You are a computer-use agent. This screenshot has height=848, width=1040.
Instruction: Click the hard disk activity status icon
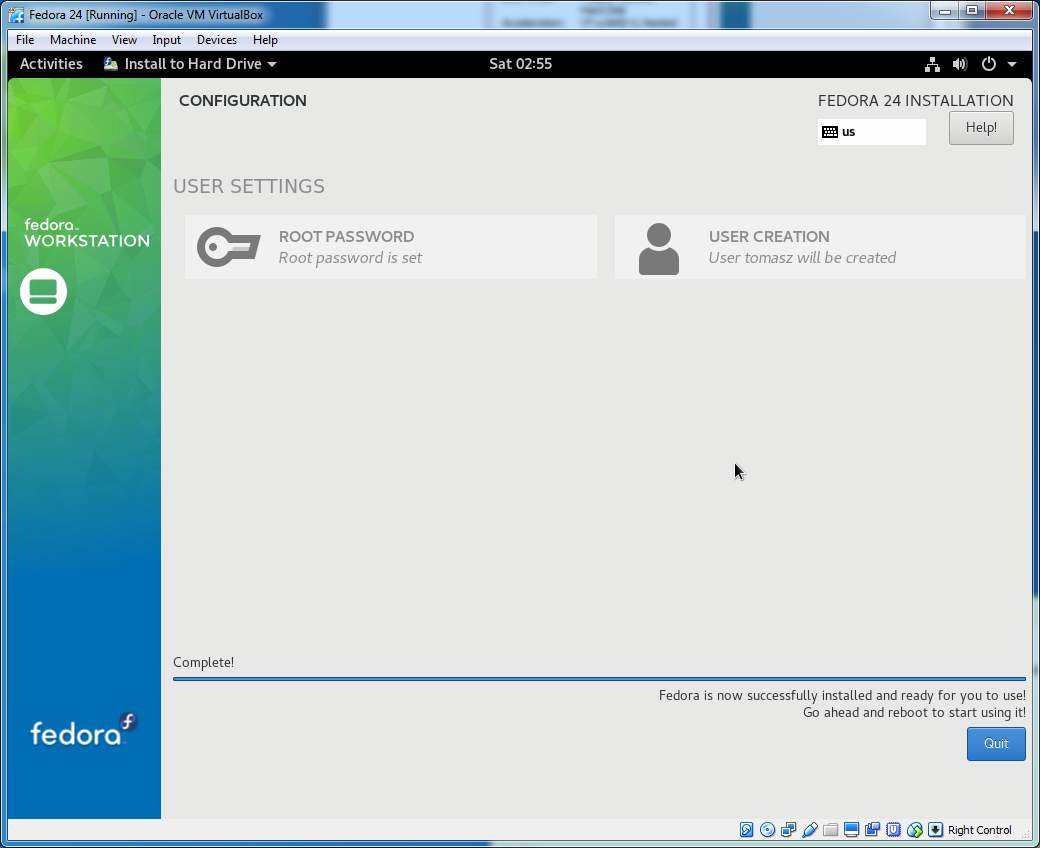(x=746, y=829)
